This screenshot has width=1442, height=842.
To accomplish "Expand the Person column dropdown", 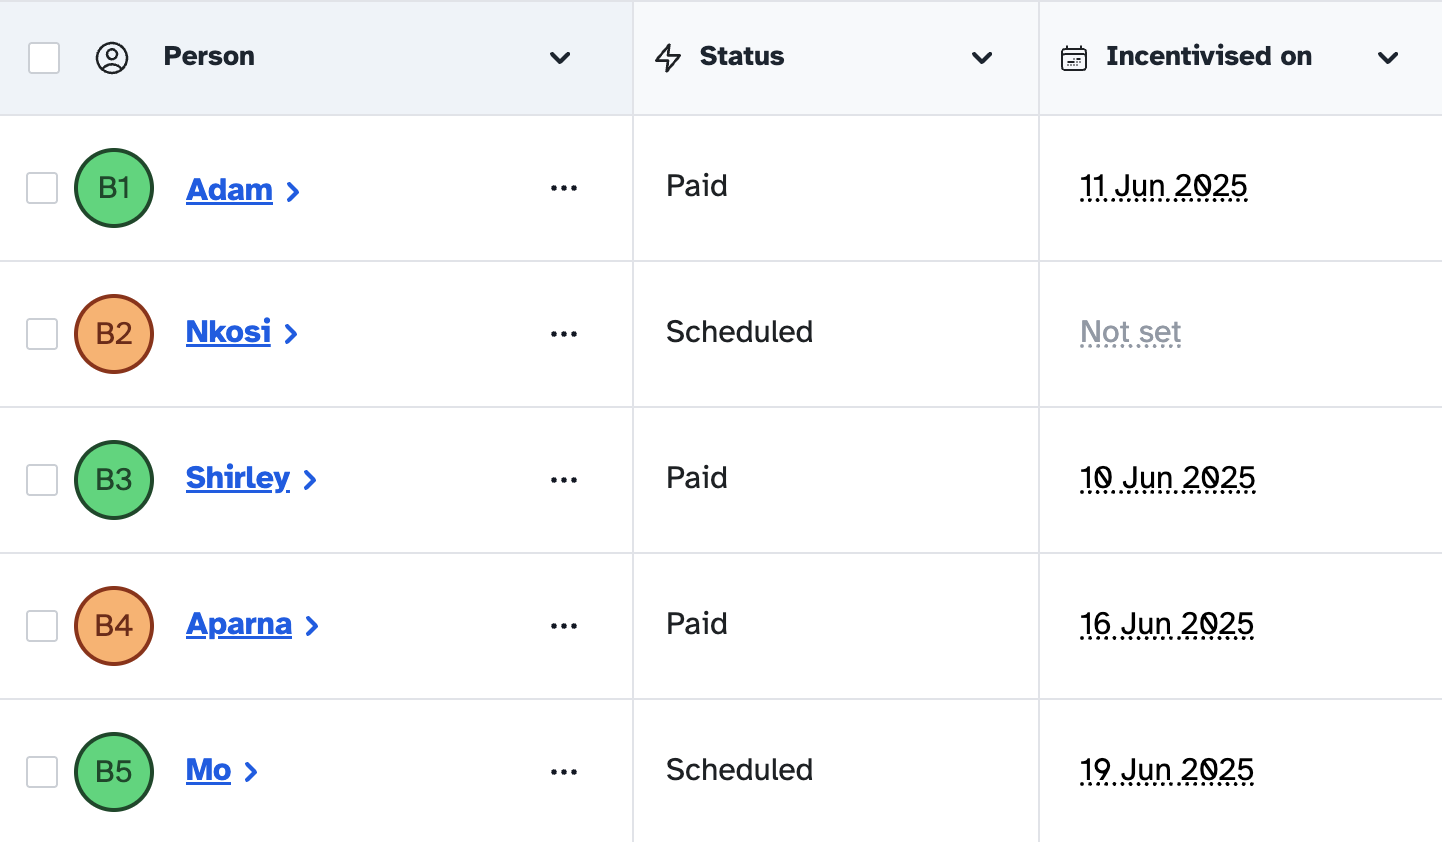I will [x=560, y=58].
